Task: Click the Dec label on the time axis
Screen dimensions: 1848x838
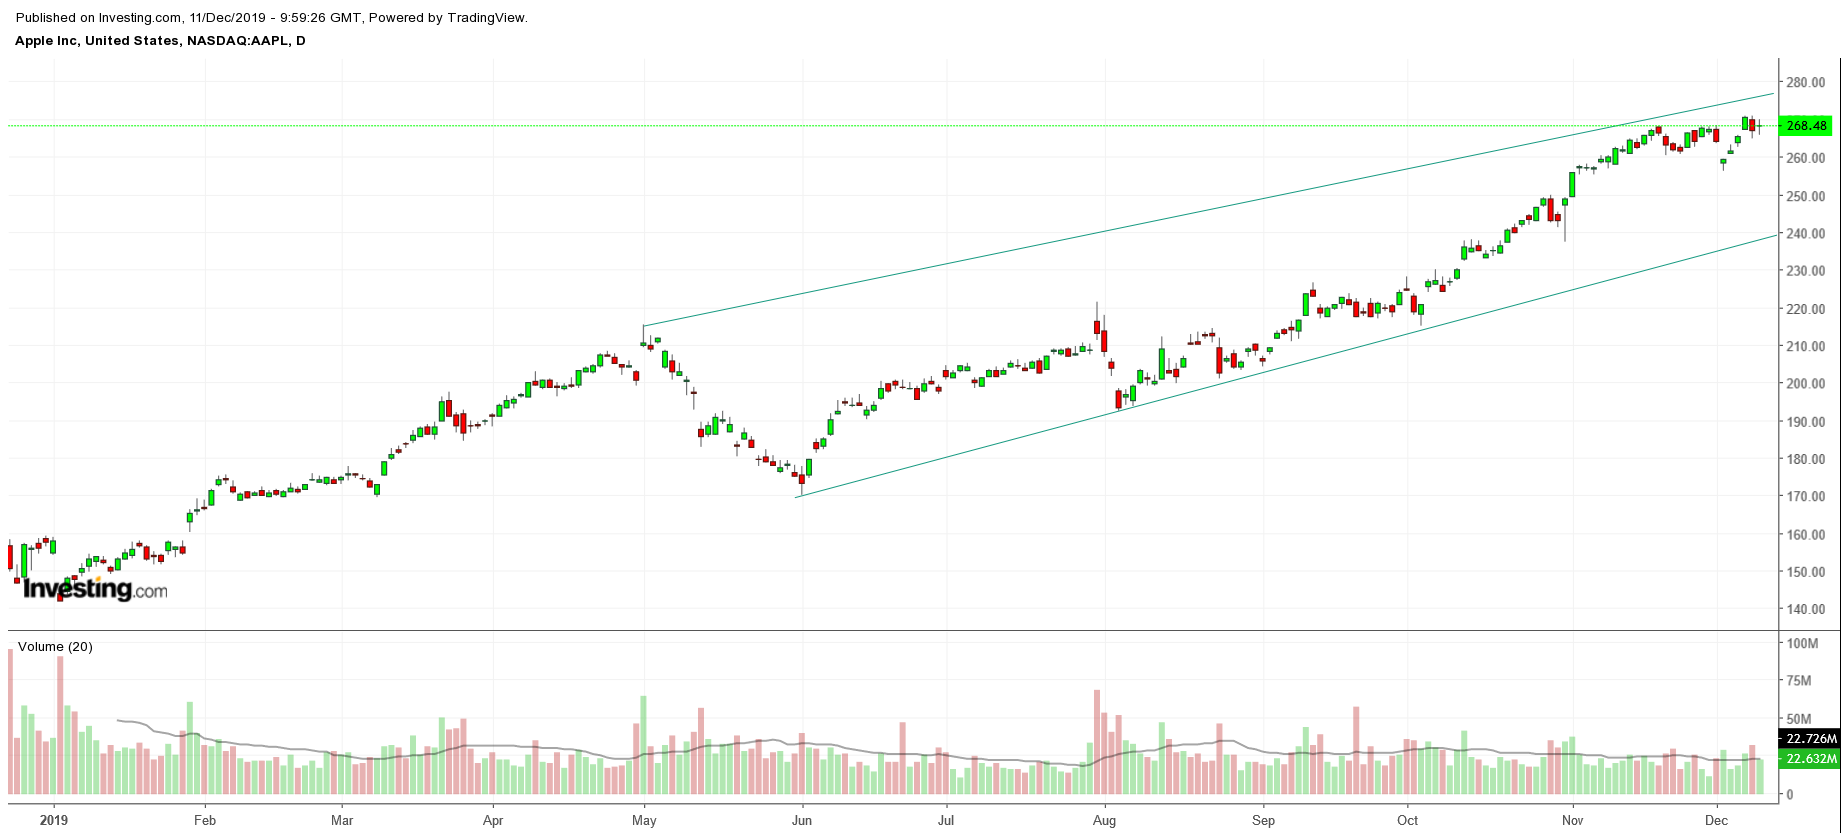Action: pyautogui.click(x=1717, y=820)
